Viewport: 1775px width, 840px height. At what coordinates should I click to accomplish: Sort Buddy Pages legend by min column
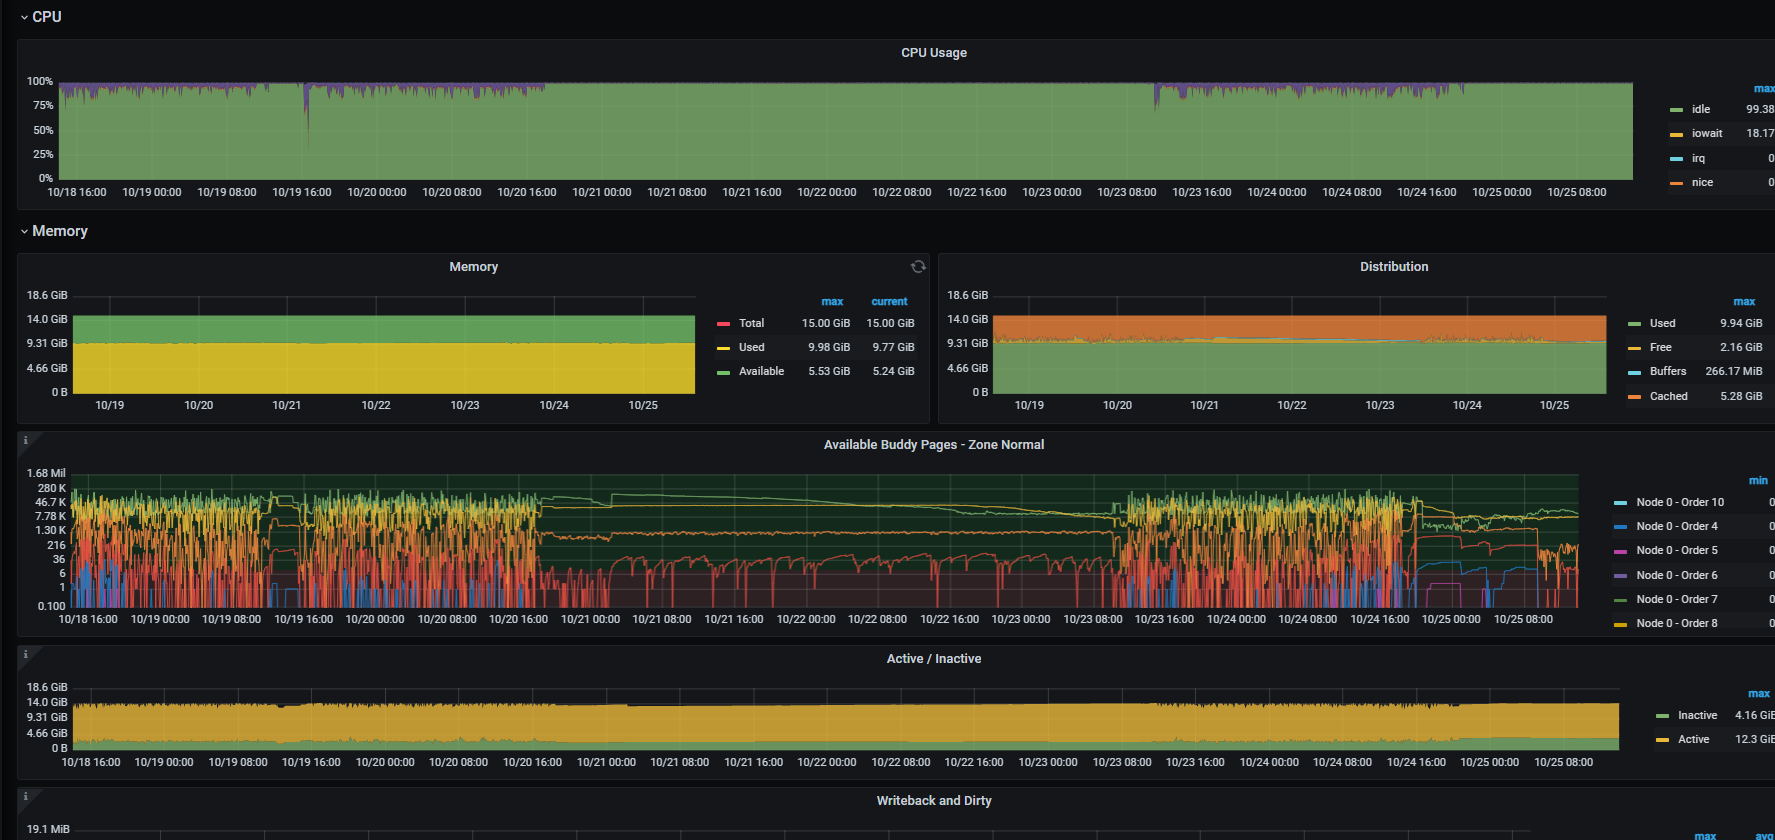click(x=1757, y=481)
